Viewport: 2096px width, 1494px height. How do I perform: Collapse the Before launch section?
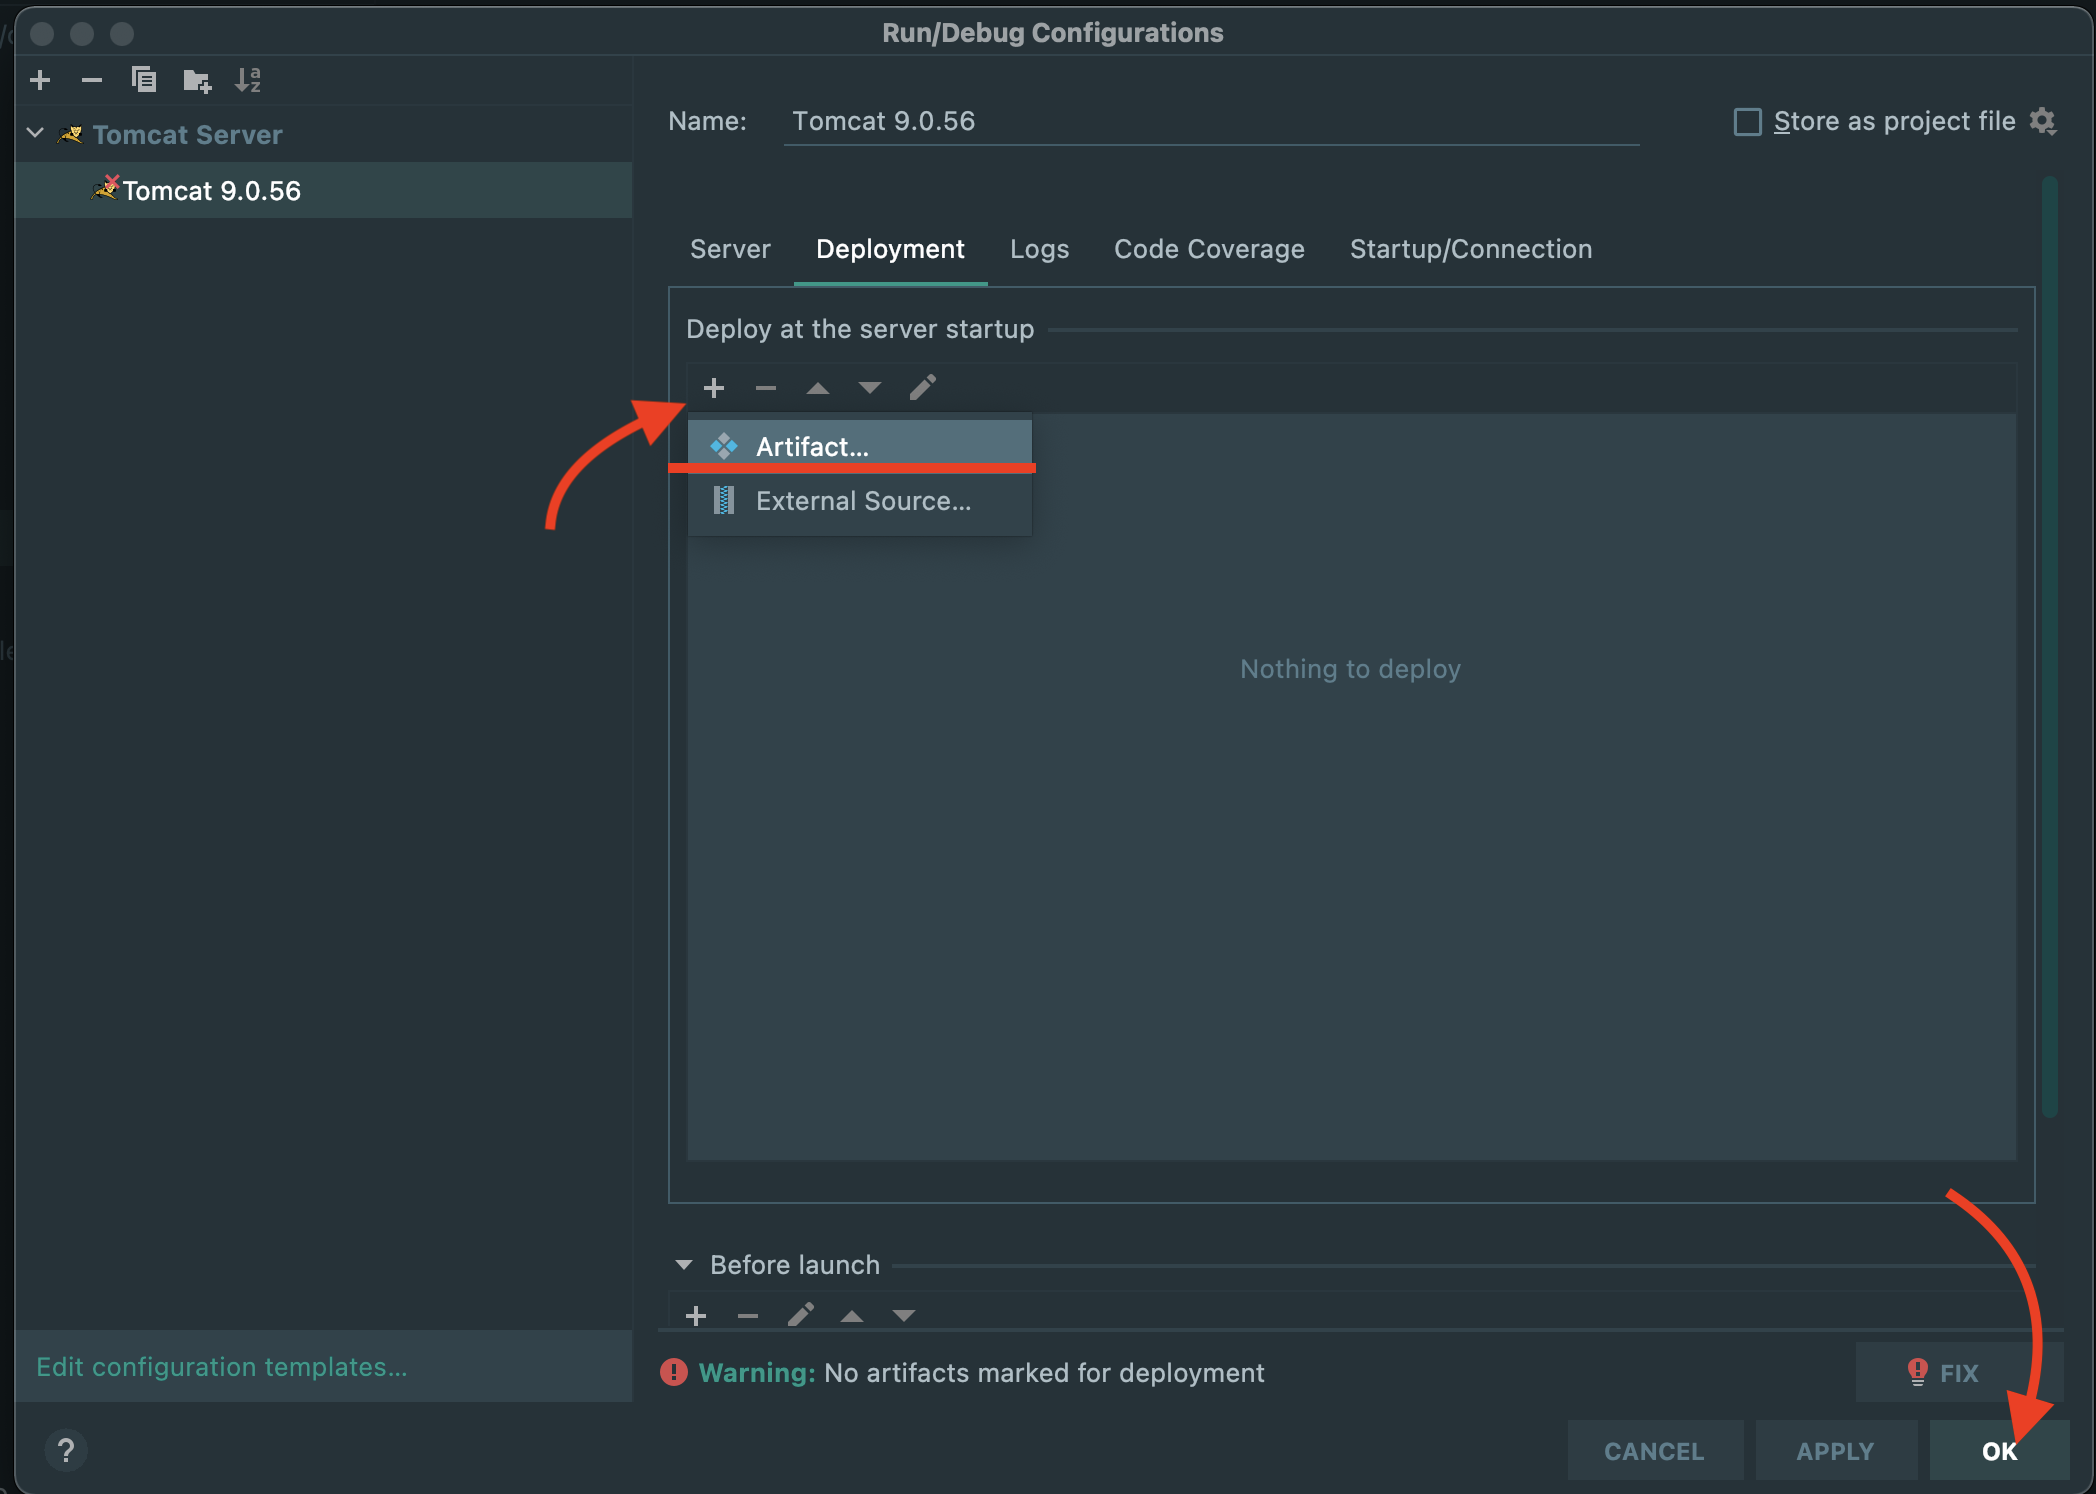(x=684, y=1265)
